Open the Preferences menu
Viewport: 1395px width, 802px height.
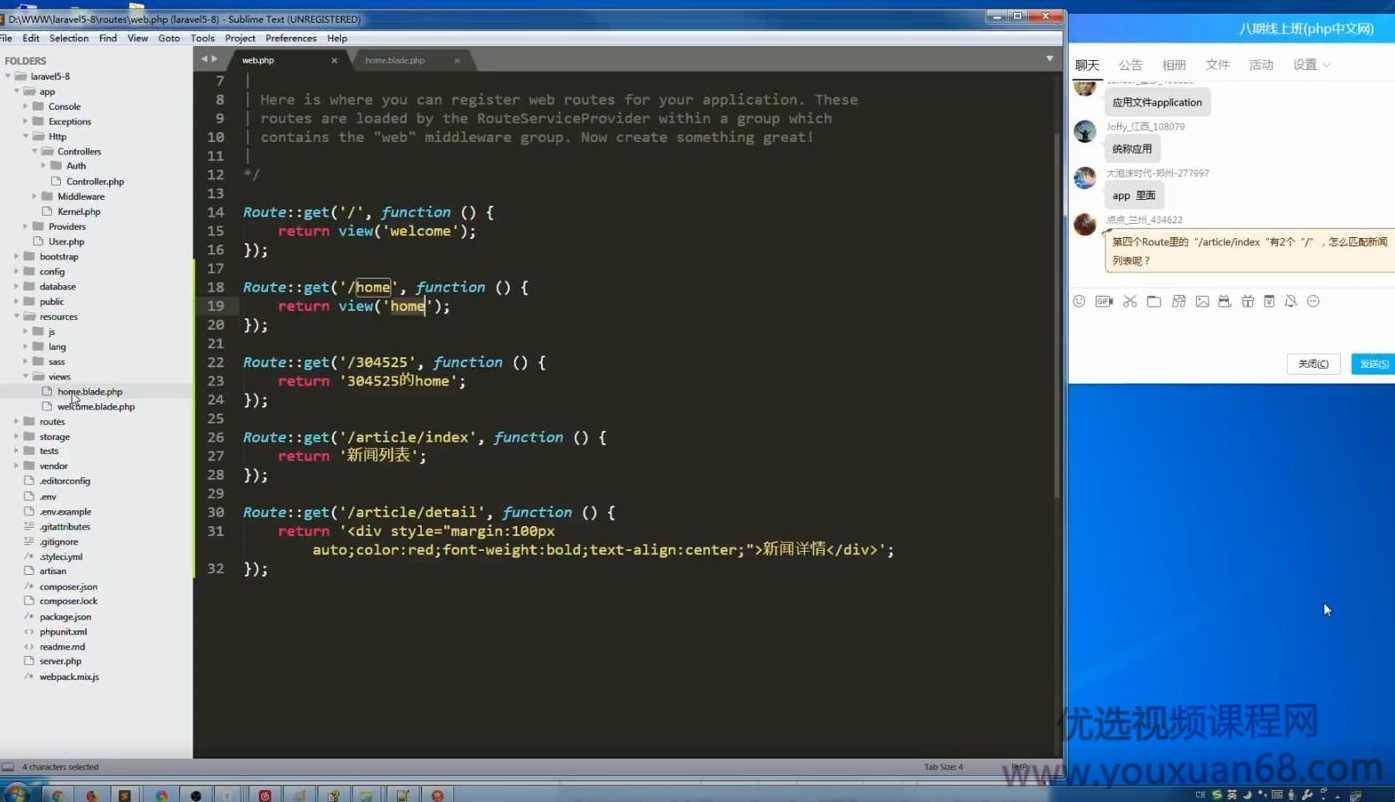pos(290,38)
